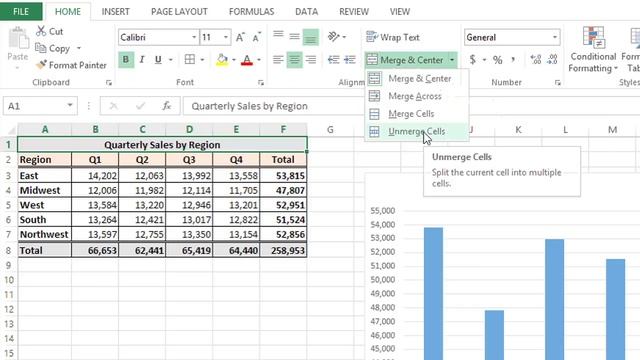Open the font size 11 dropdown
The height and width of the screenshot is (360, 640).
(226, 37)
